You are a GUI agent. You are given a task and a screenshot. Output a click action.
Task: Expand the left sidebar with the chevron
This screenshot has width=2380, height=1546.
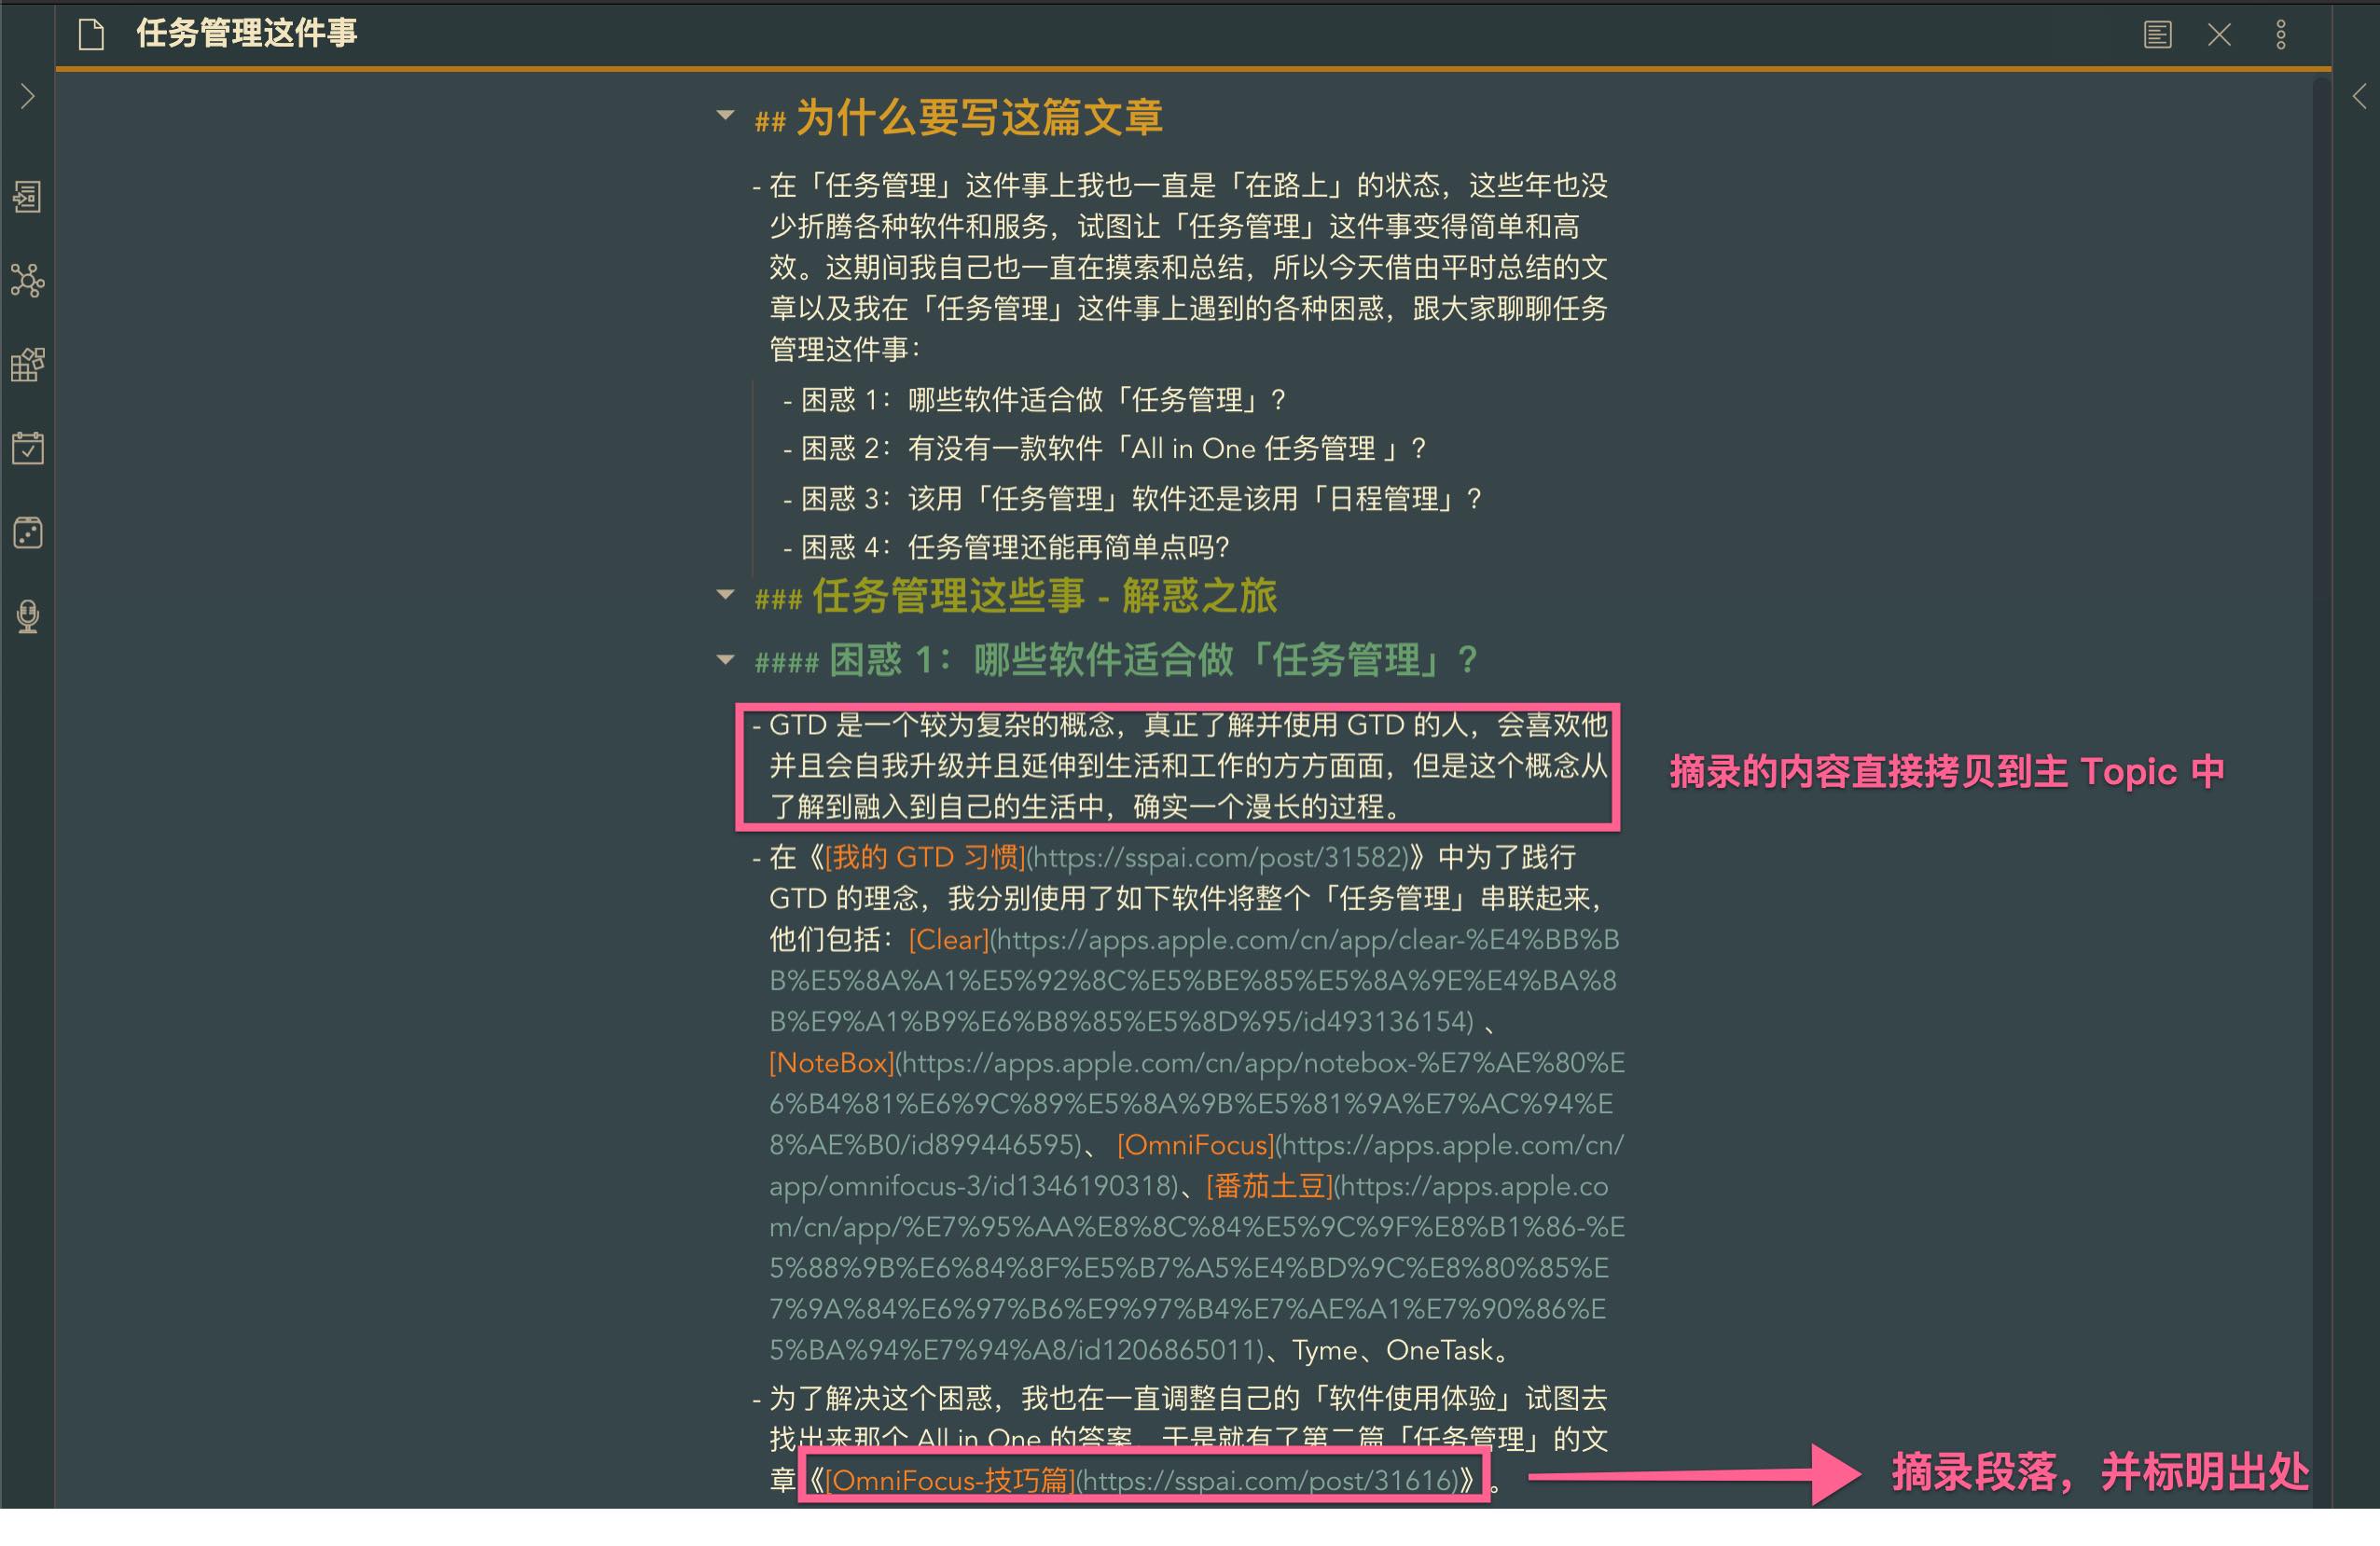pos(27,97)
